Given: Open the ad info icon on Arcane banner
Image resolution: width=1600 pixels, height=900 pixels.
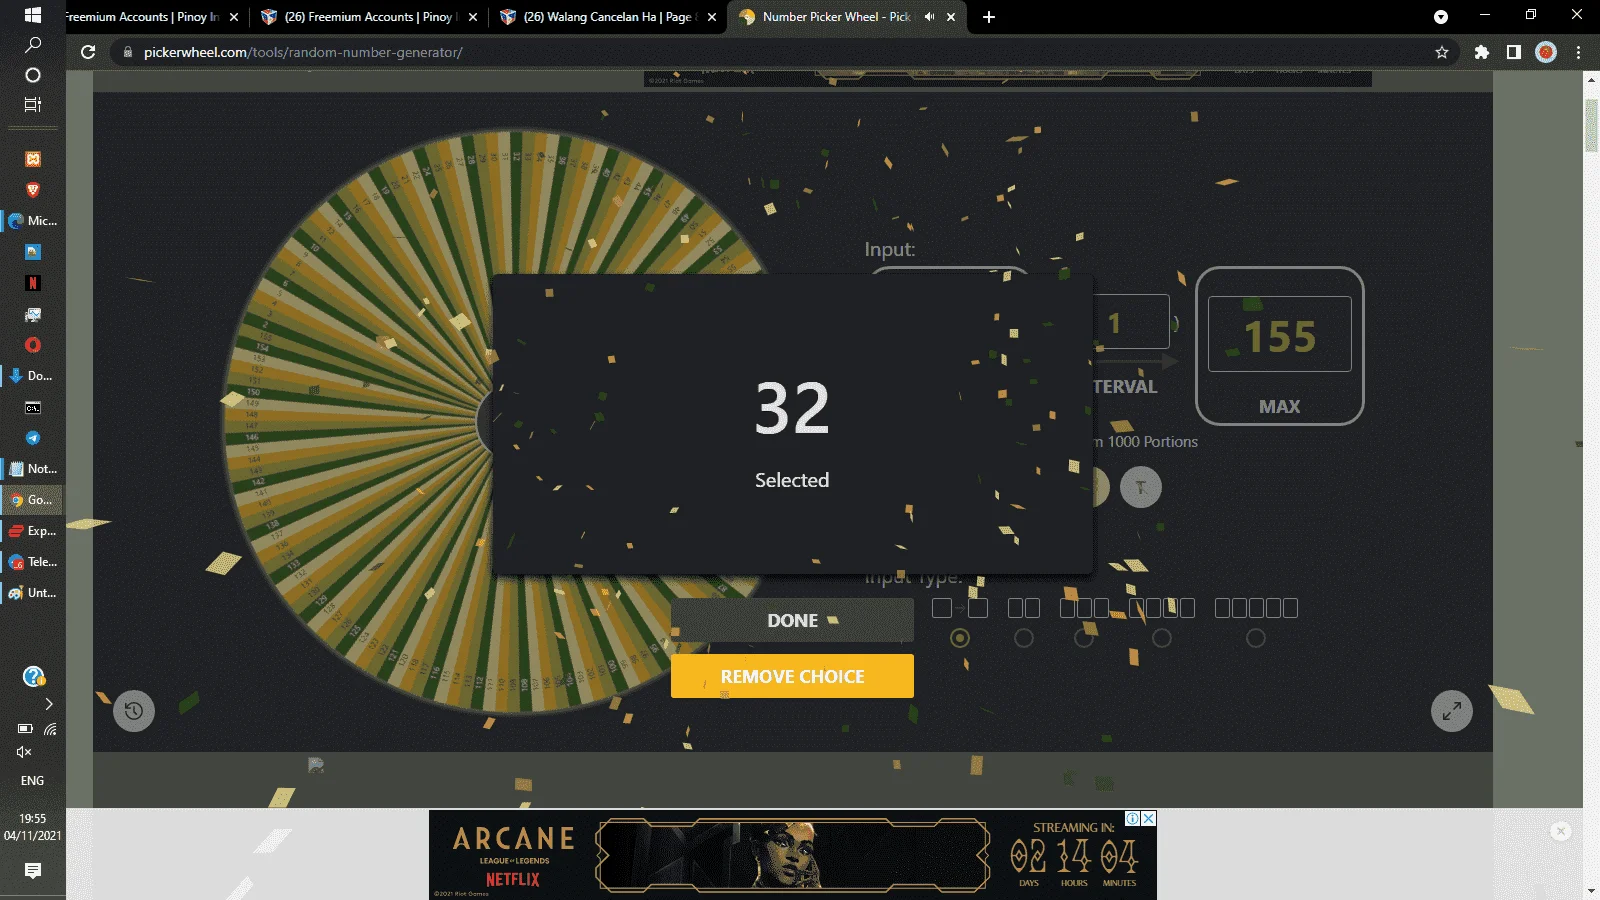Looking at the screenshot, I should point(1133,818).
